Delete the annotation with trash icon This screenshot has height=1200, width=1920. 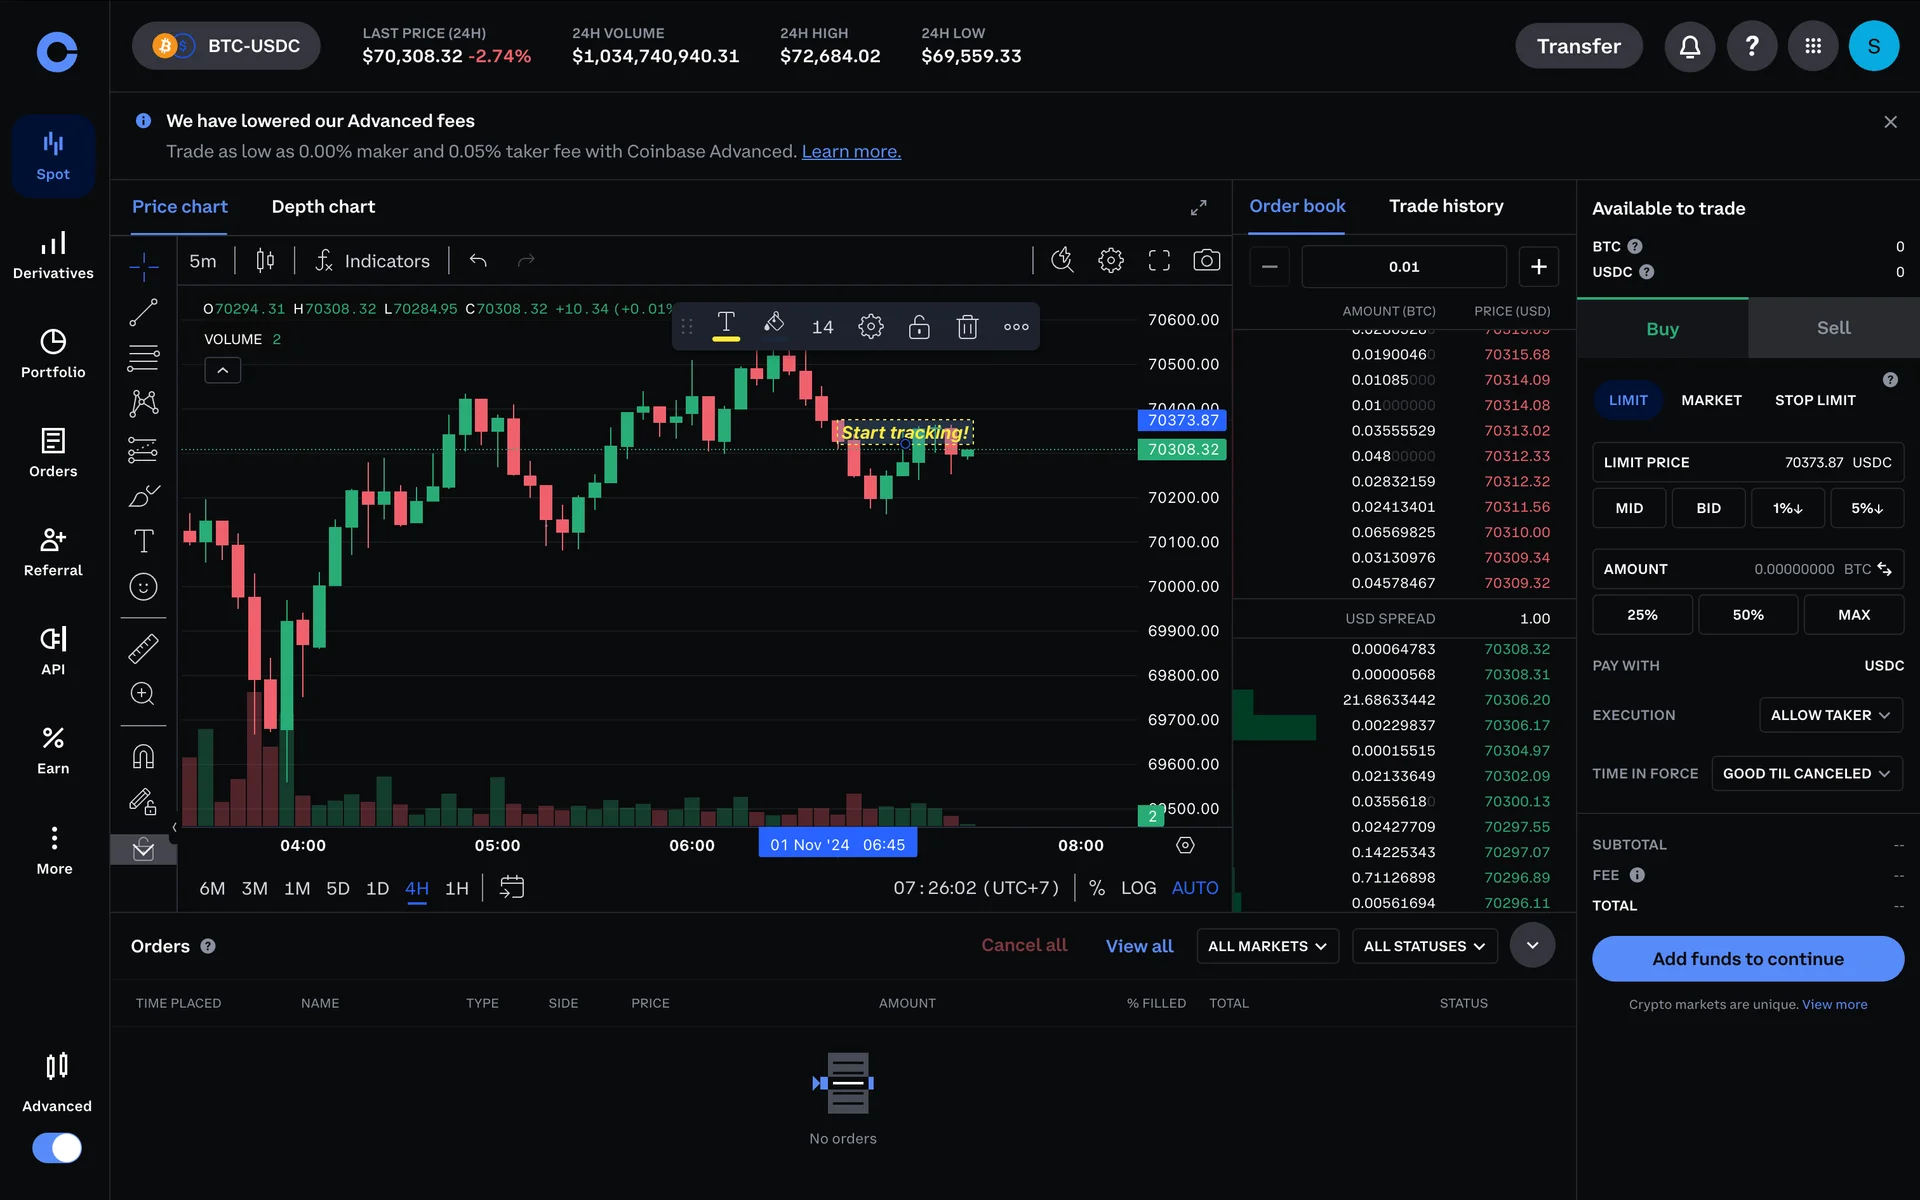click(x=966, y=327)
